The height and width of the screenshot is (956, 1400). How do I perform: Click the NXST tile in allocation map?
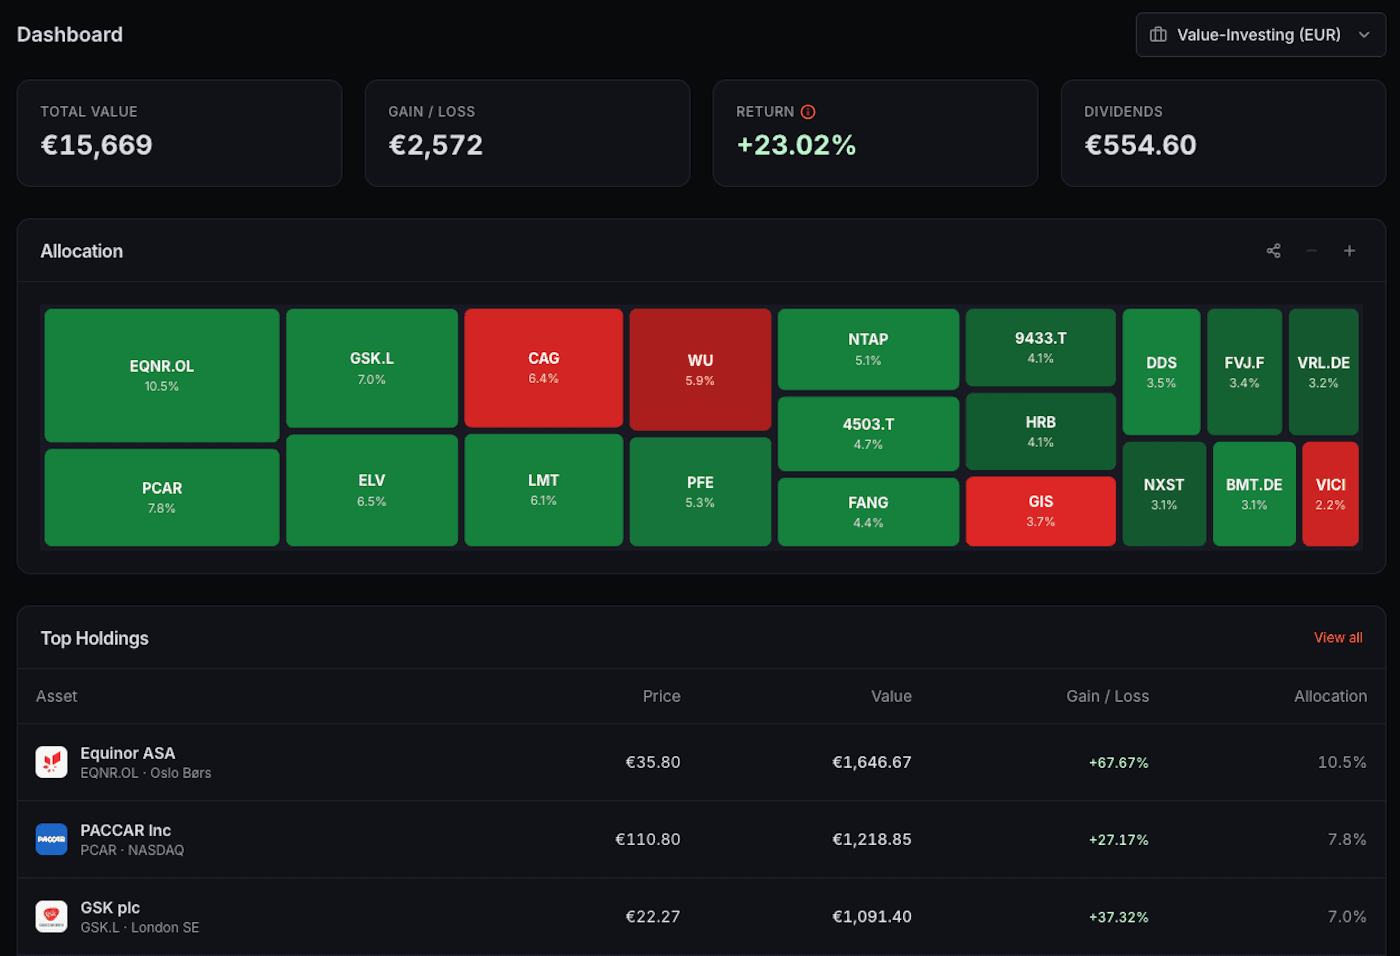pos(1164,494)
